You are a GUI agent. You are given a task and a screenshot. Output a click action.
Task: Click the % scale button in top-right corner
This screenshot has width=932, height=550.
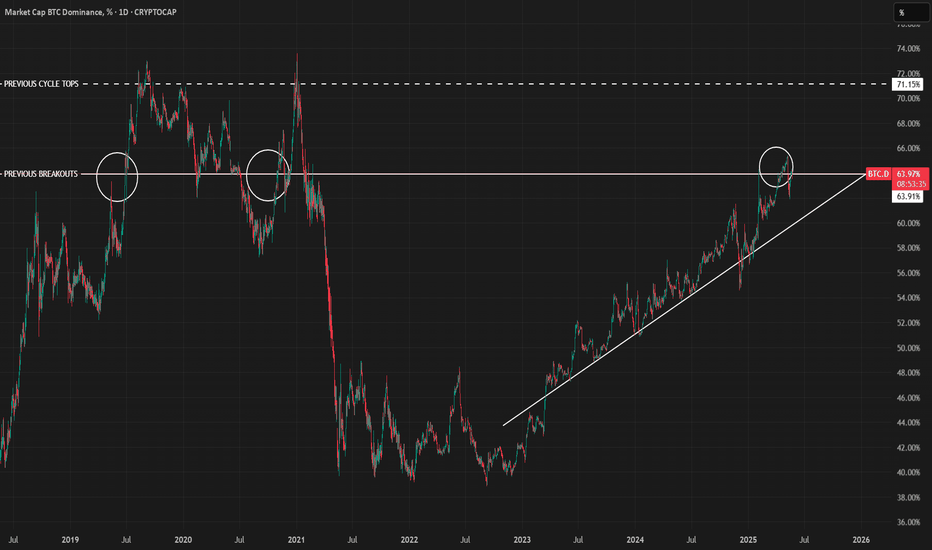tap(912, 12)
